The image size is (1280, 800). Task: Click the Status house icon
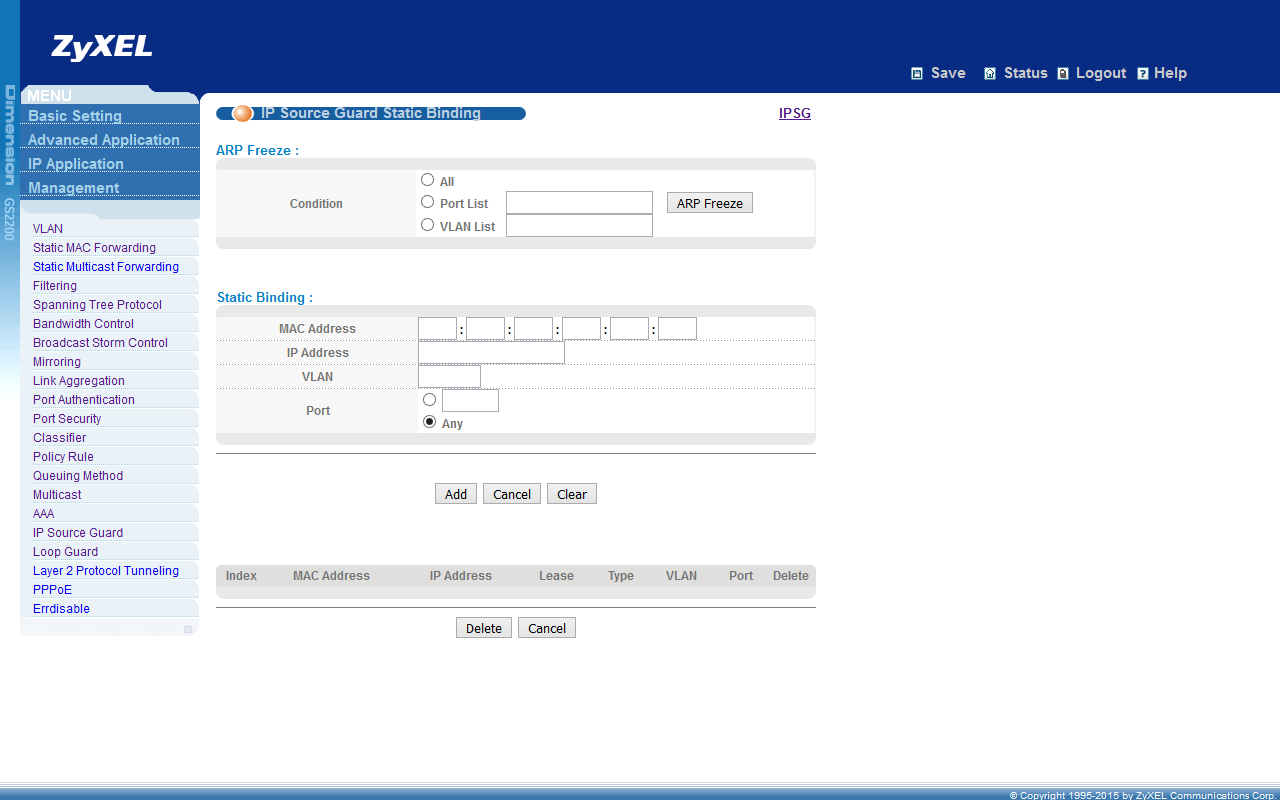point(990,73)
